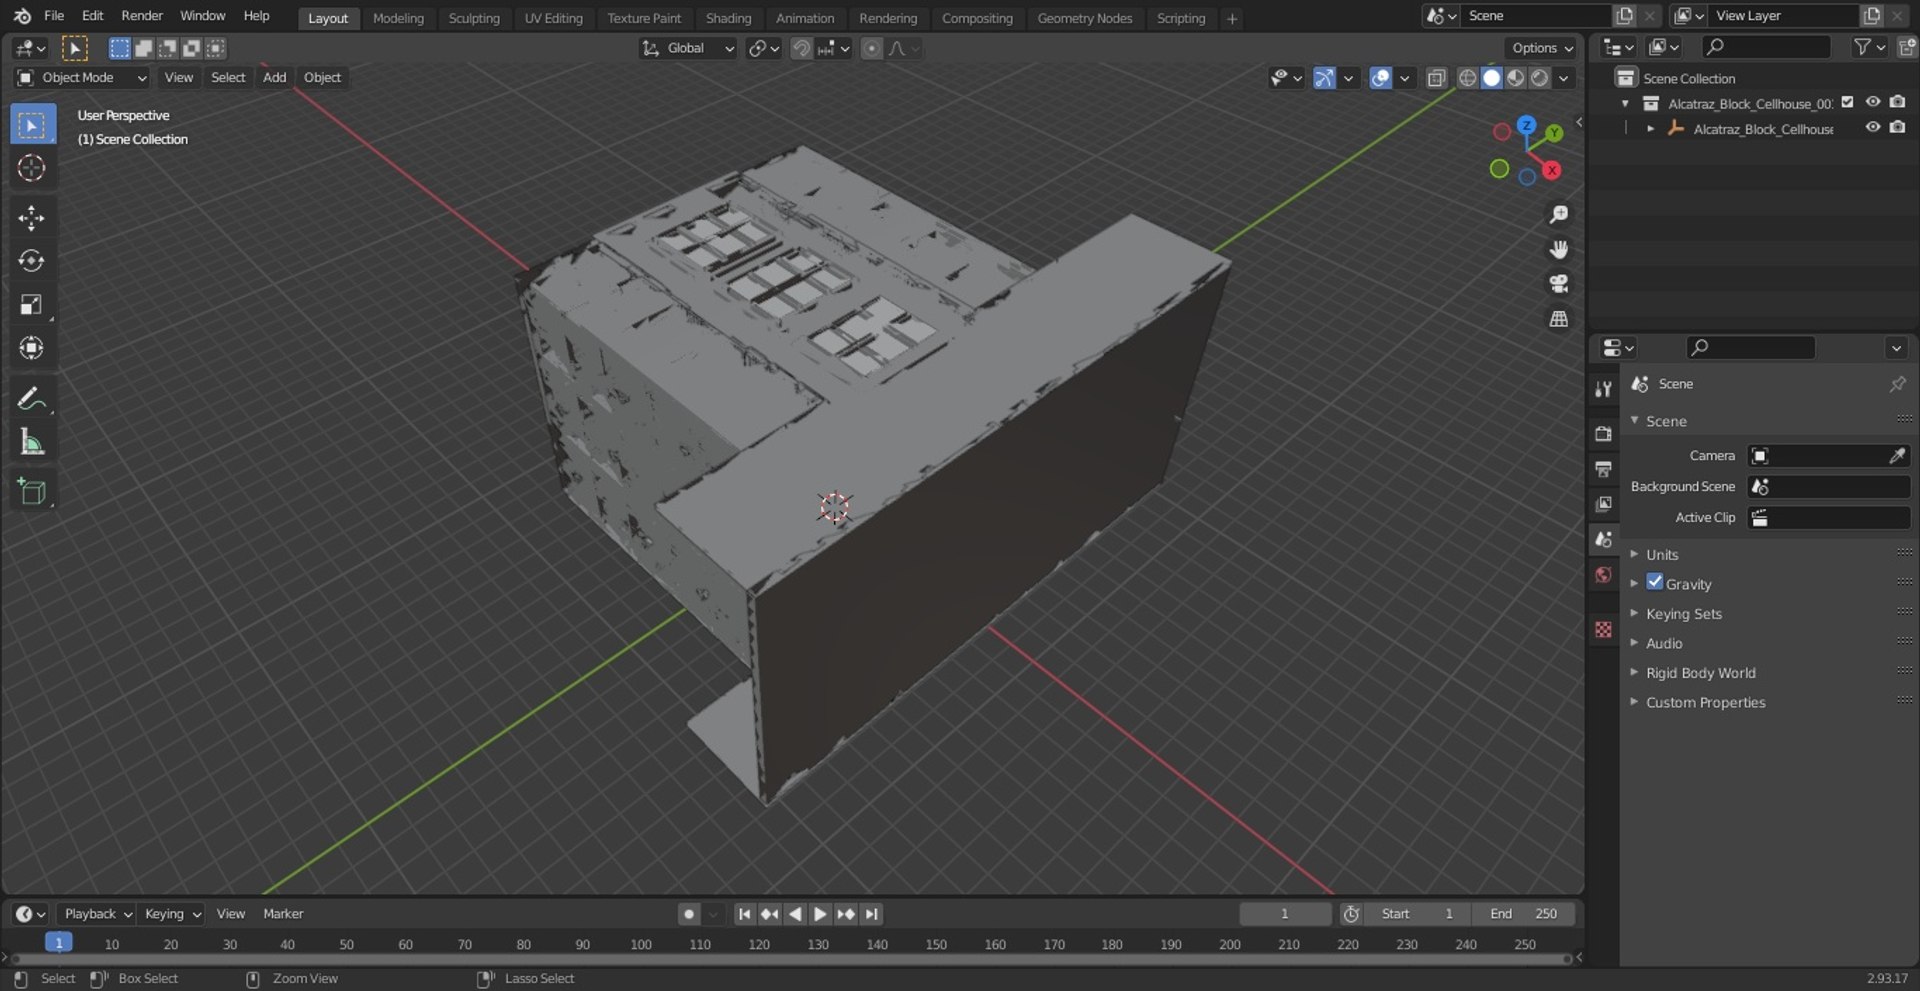Click the viewport zoom magnifier icon

[x=1558, y=215]
